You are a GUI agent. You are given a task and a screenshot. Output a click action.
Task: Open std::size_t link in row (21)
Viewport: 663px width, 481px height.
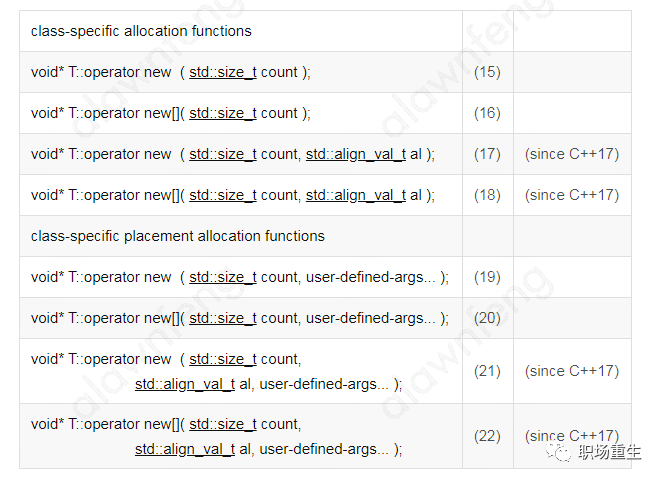click(222, 359)
